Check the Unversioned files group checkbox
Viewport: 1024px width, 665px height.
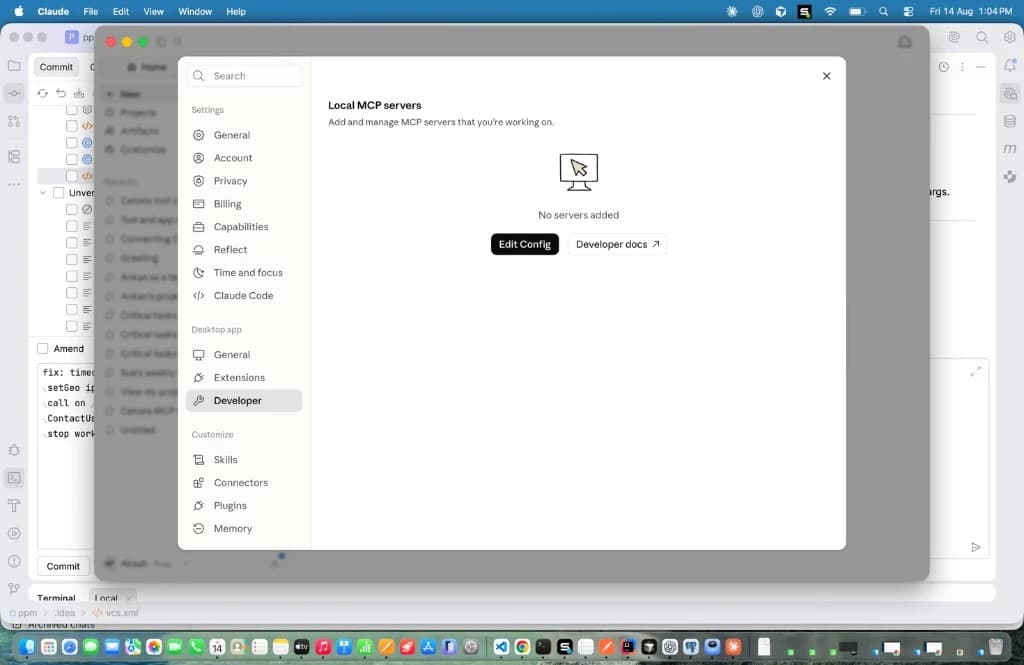pos(59,193)
